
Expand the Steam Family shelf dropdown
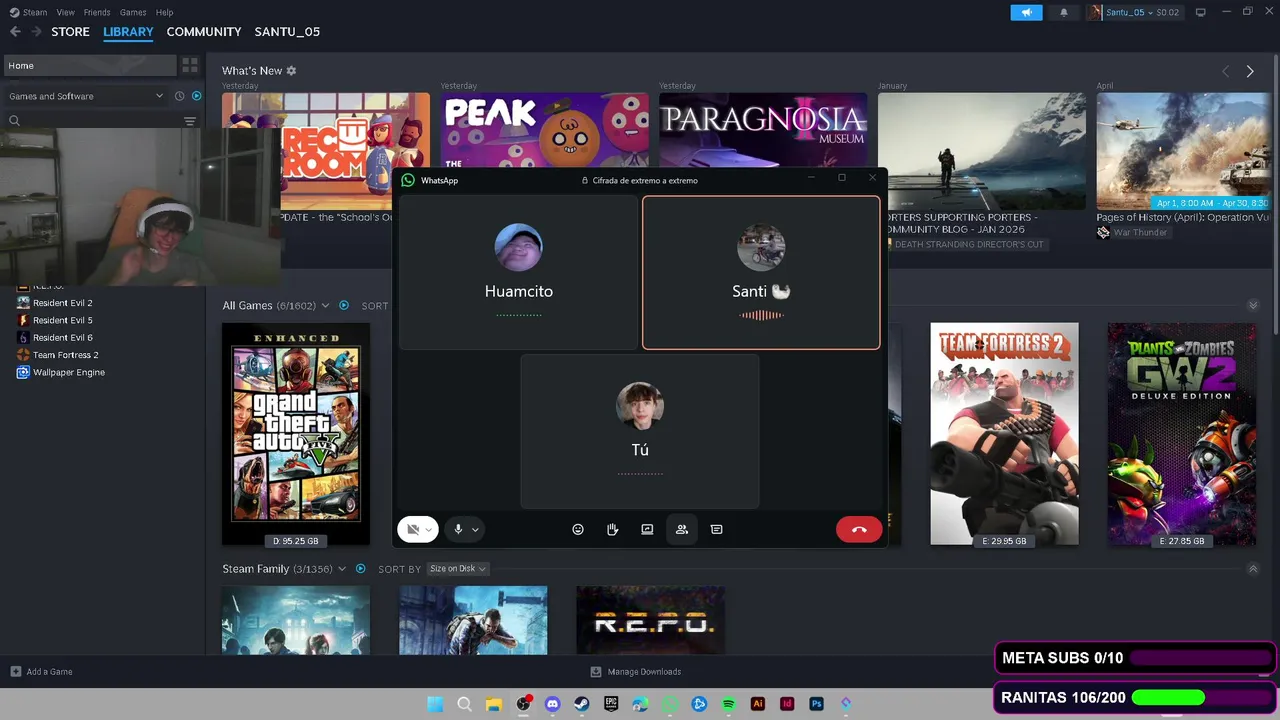[342, 569]
